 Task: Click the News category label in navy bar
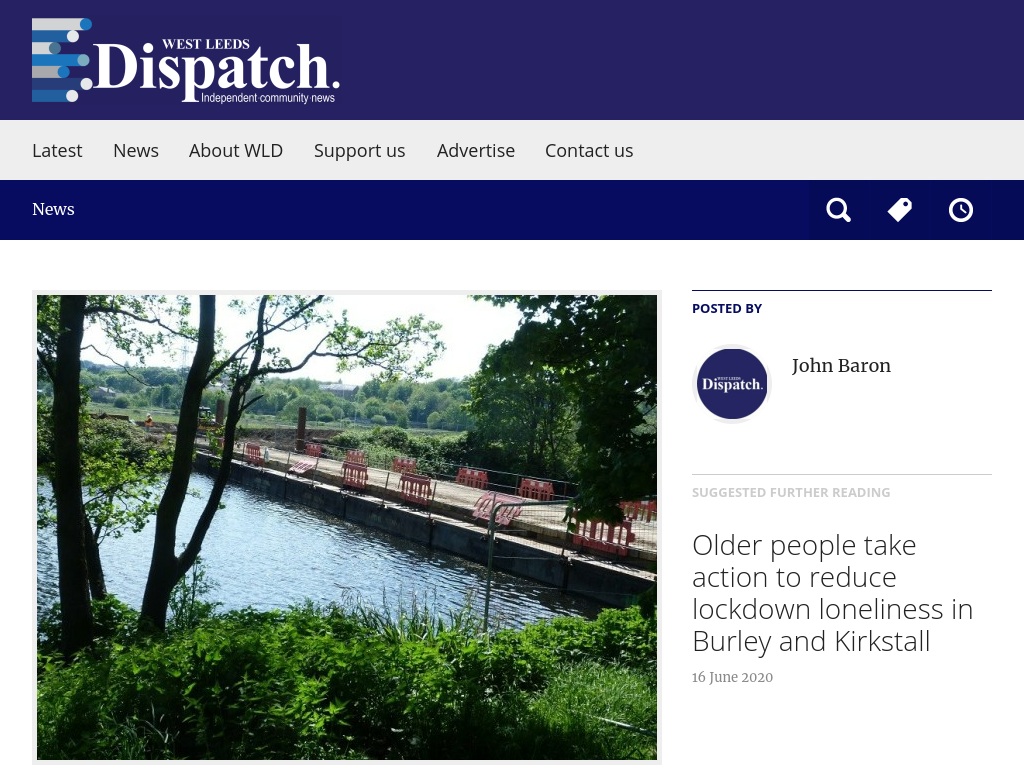(x=53, y=210)
